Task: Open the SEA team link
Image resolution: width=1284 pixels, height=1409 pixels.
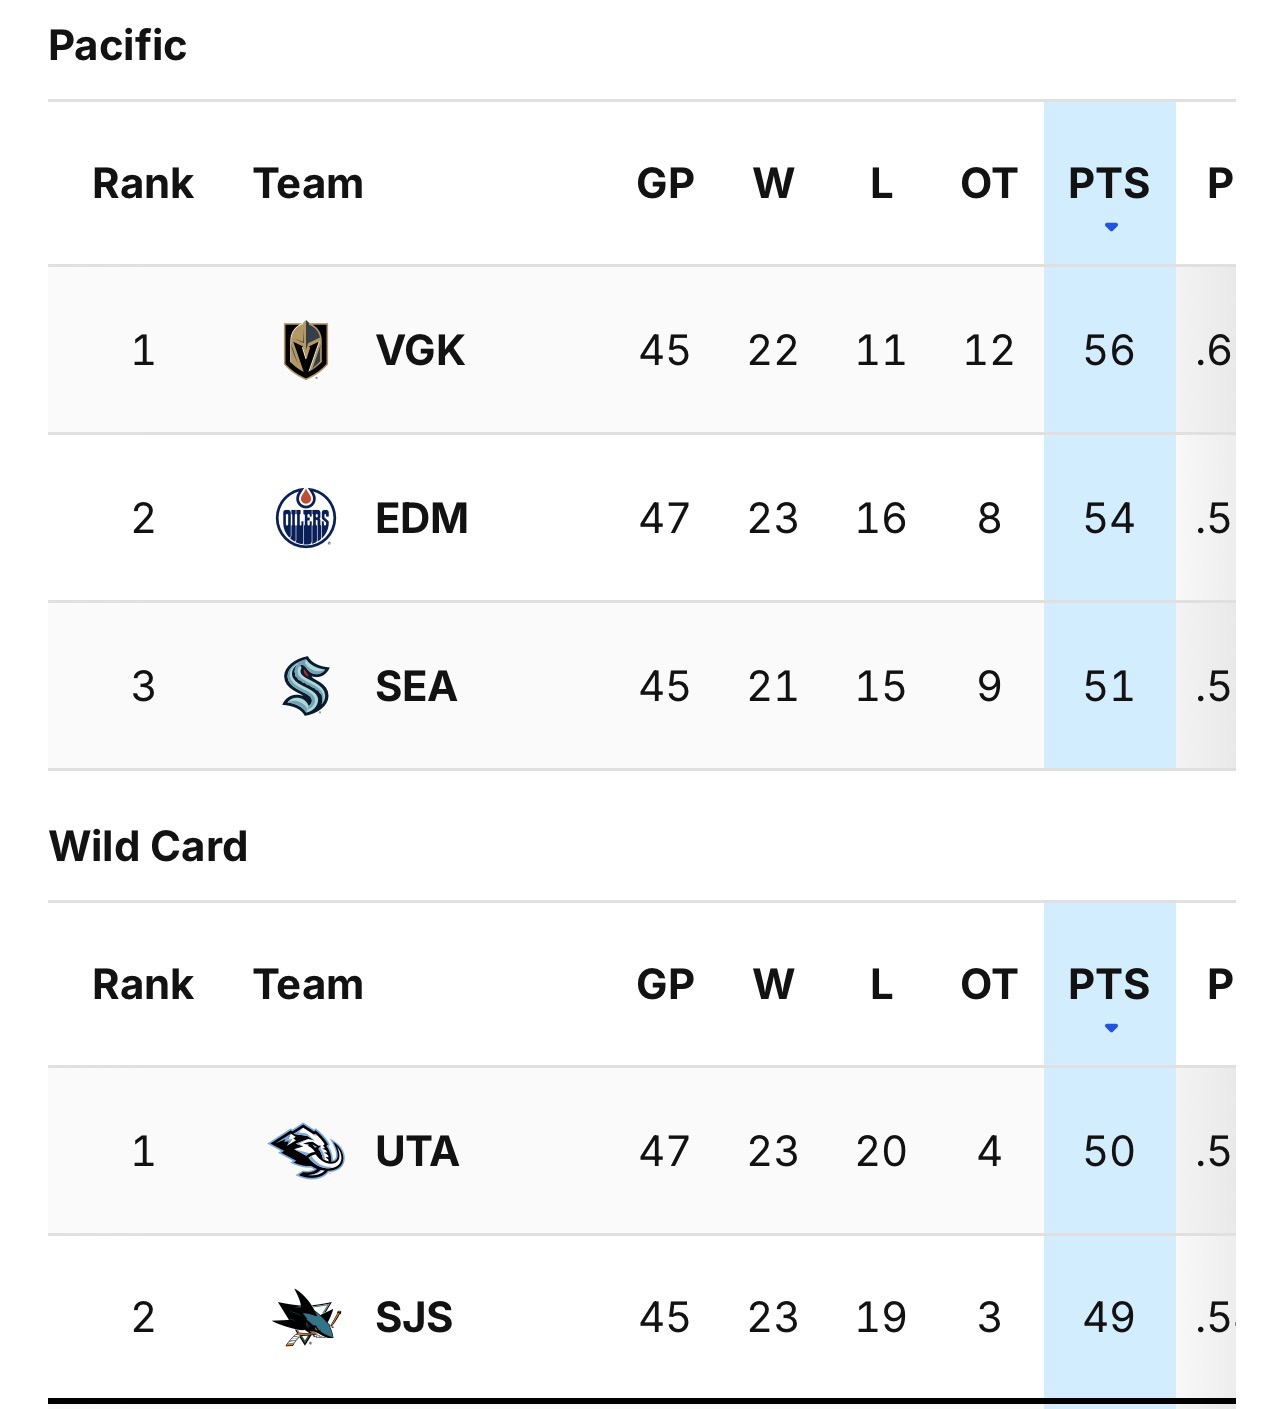Action: (x=416, y=687)
